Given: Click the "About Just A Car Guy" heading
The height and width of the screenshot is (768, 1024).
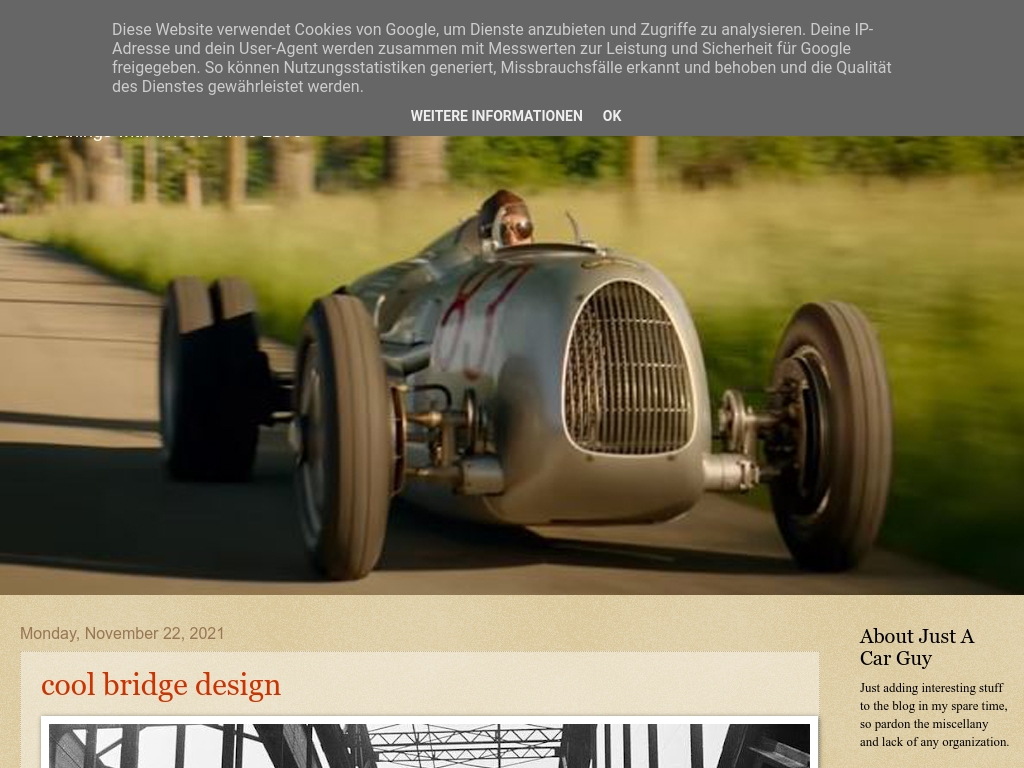Looking at the screenshot, I should coord(917,647).
